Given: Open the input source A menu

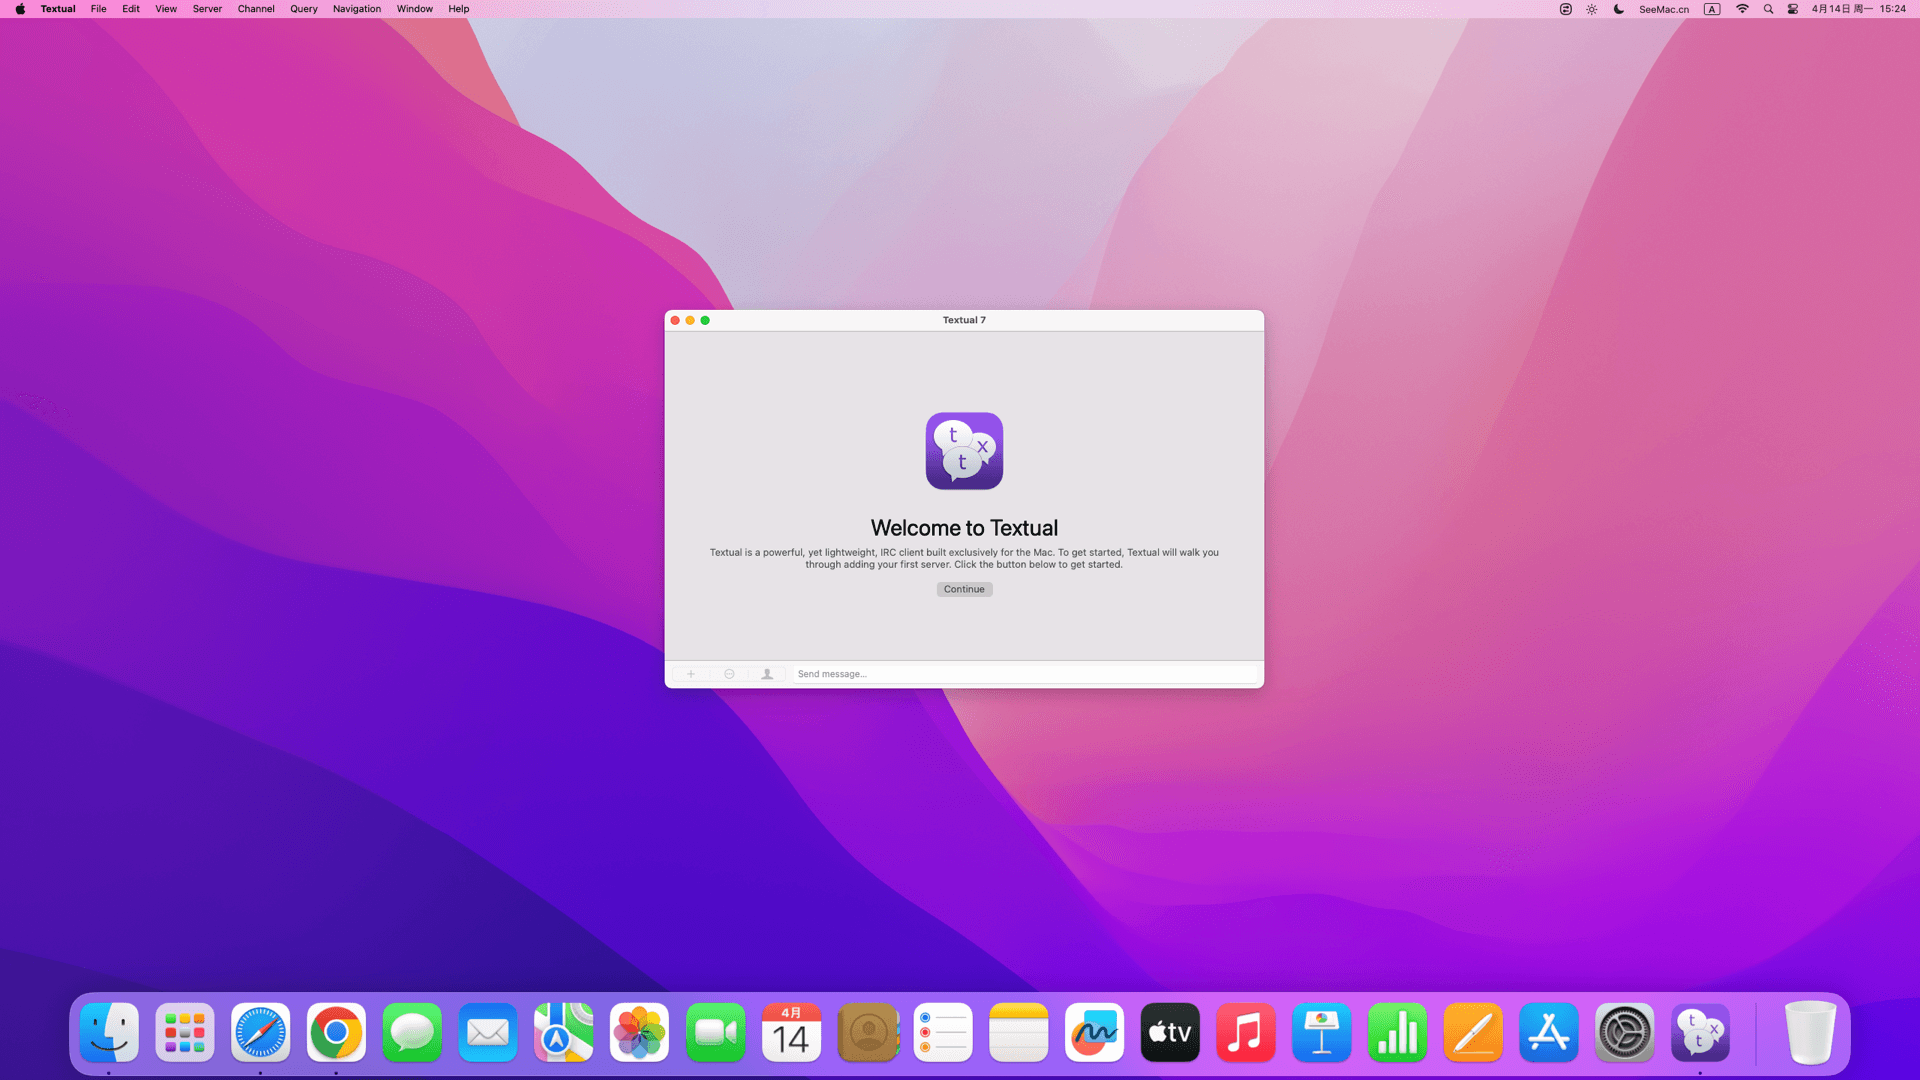Looking at the screenshot, I should (1712, 9).
